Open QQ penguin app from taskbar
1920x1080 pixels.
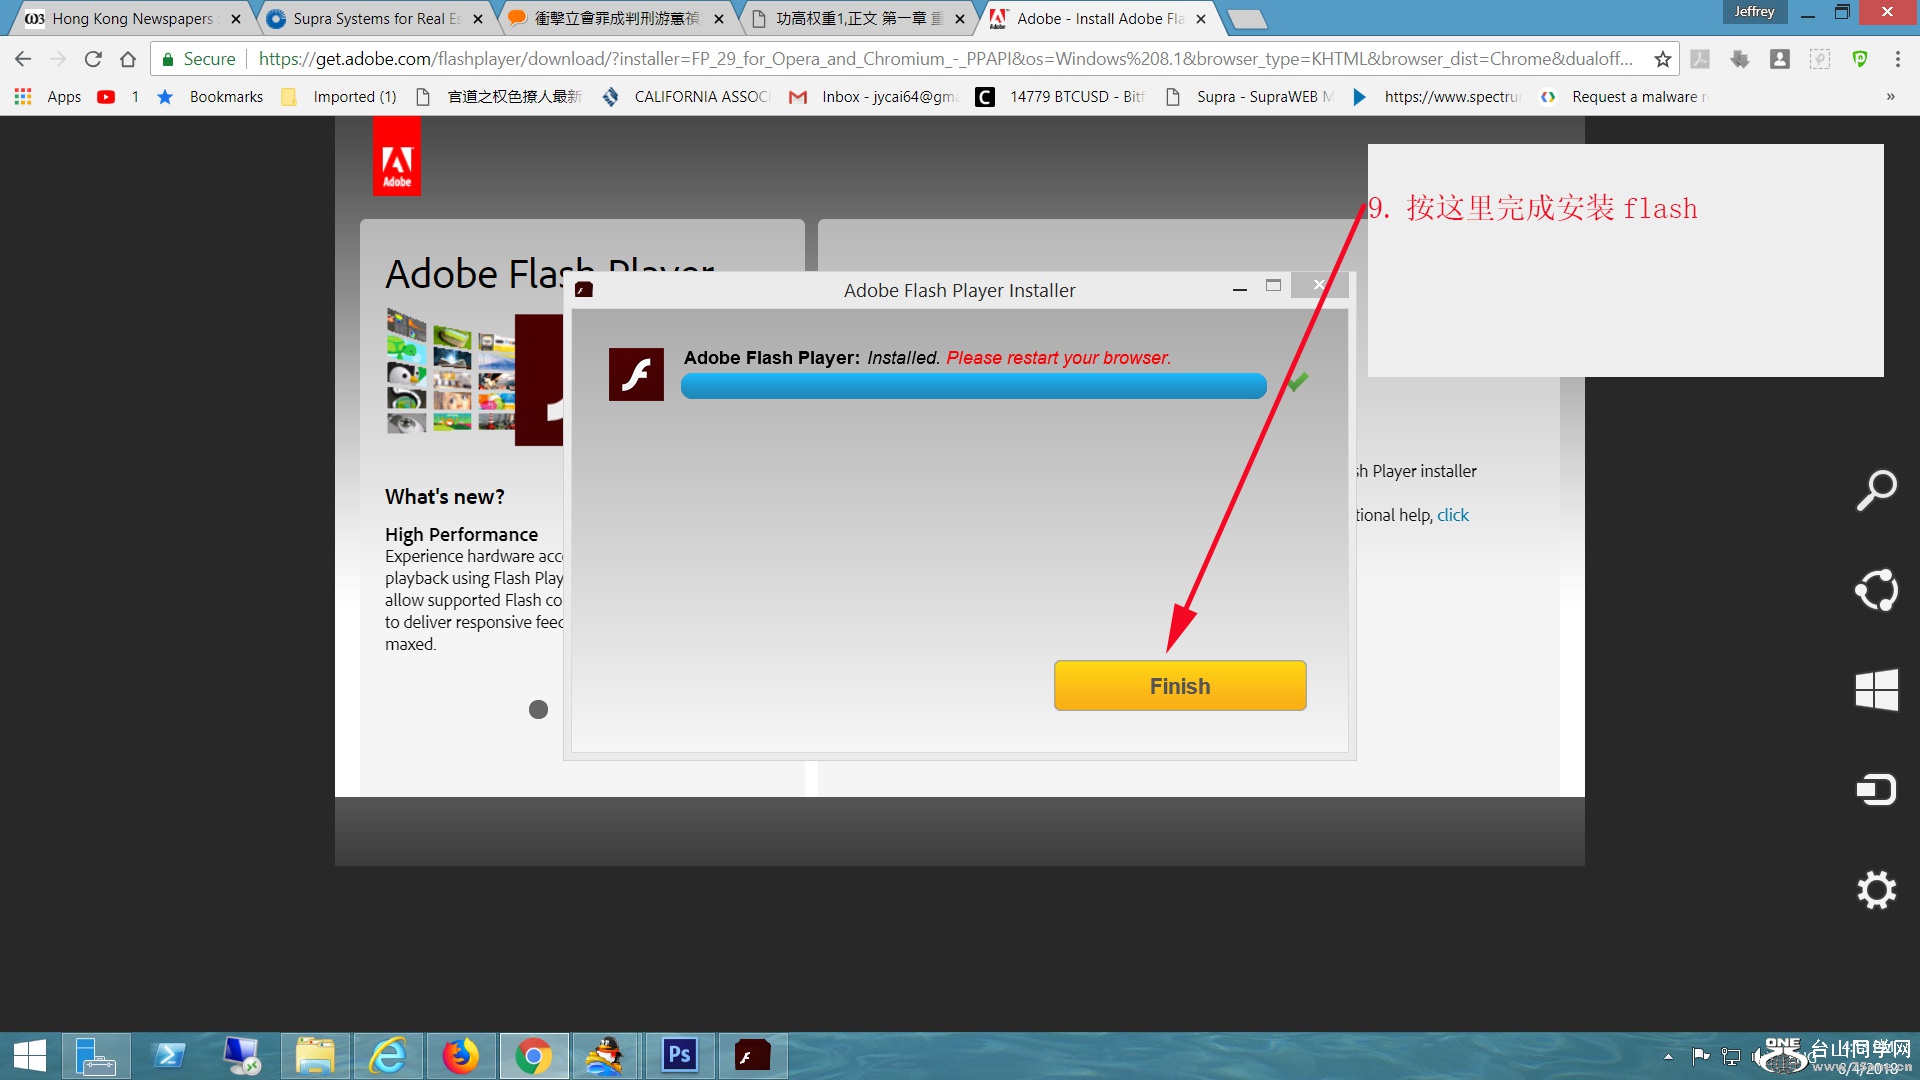tap(606, 1056)
